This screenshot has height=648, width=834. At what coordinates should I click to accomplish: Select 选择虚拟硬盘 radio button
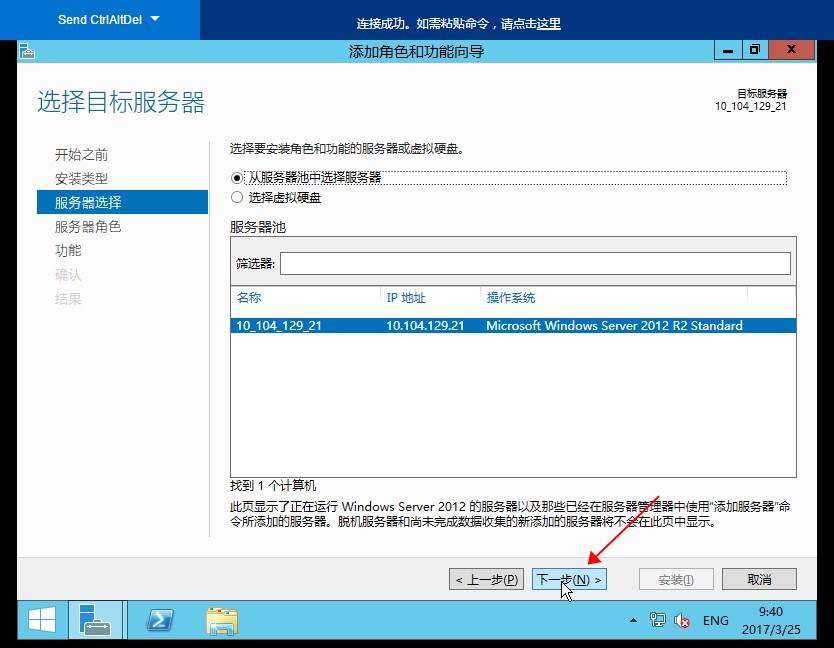[x=237, y=197]
